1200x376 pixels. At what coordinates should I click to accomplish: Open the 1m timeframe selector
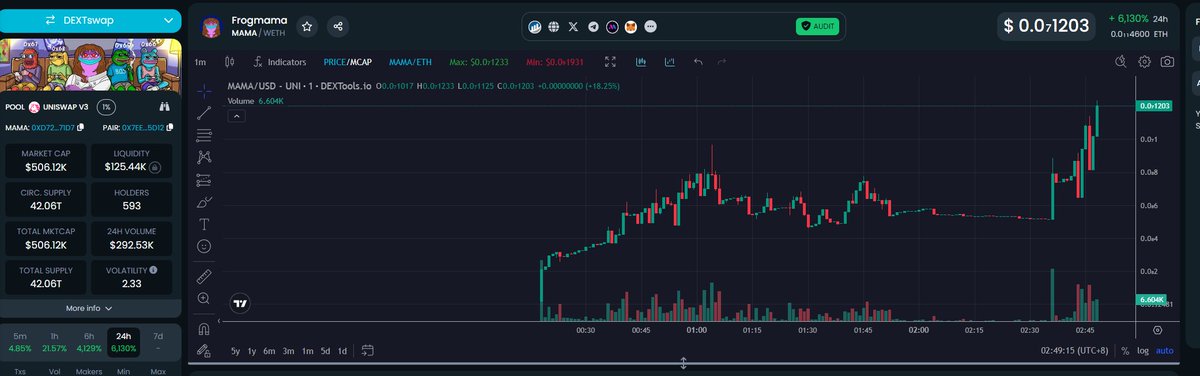coord(201,62)
